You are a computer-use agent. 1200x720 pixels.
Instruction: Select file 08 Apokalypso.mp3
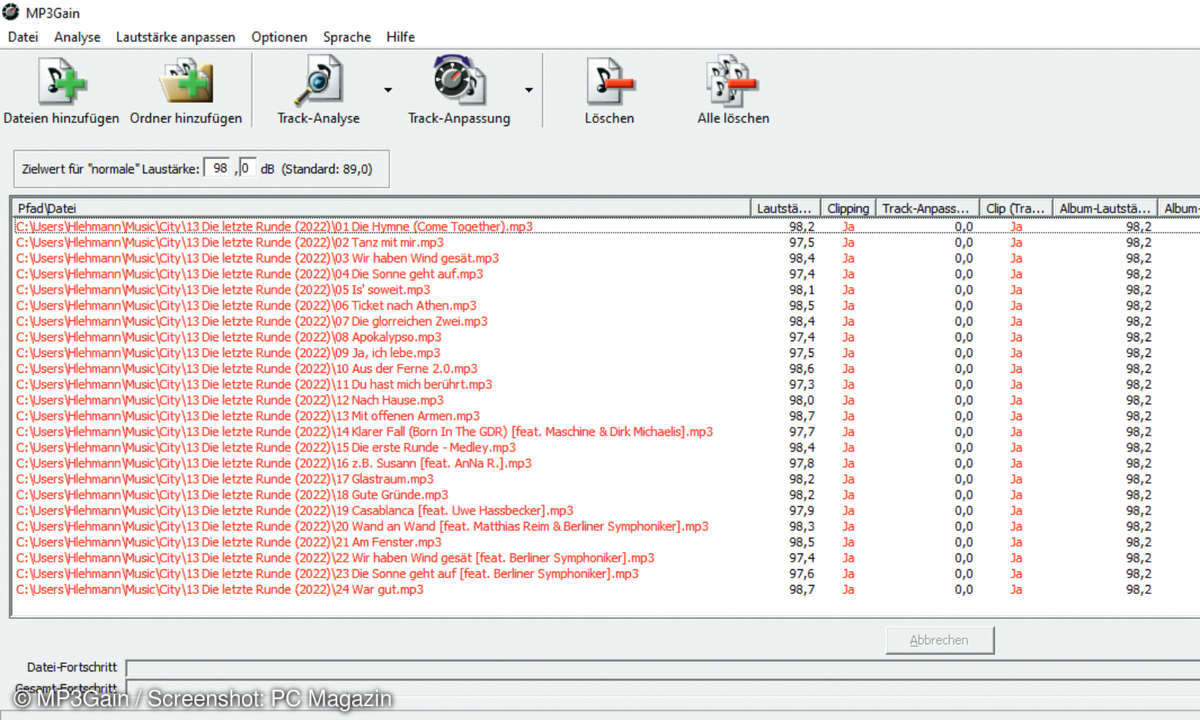(229, 337)
